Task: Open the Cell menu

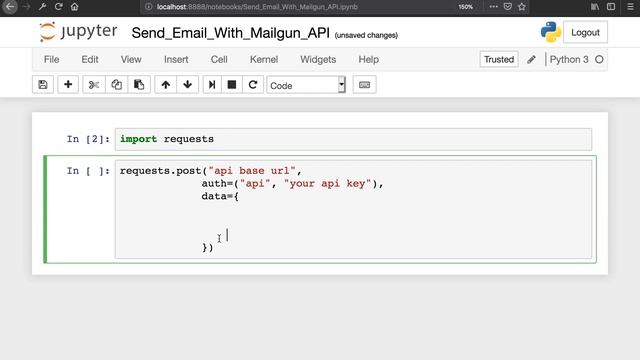Action: 219,60
